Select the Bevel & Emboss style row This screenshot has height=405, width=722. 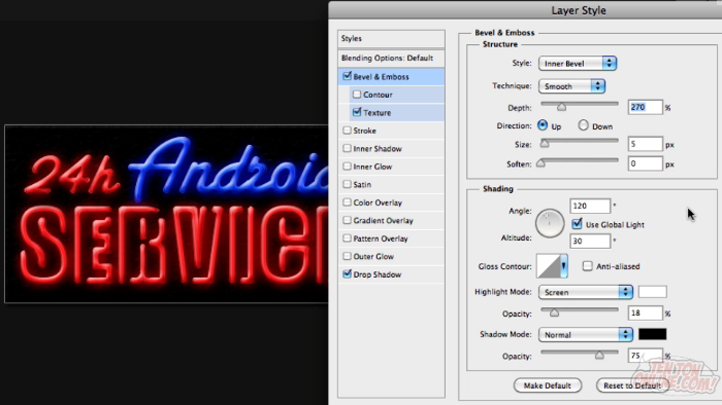click(x=391, y=76)
